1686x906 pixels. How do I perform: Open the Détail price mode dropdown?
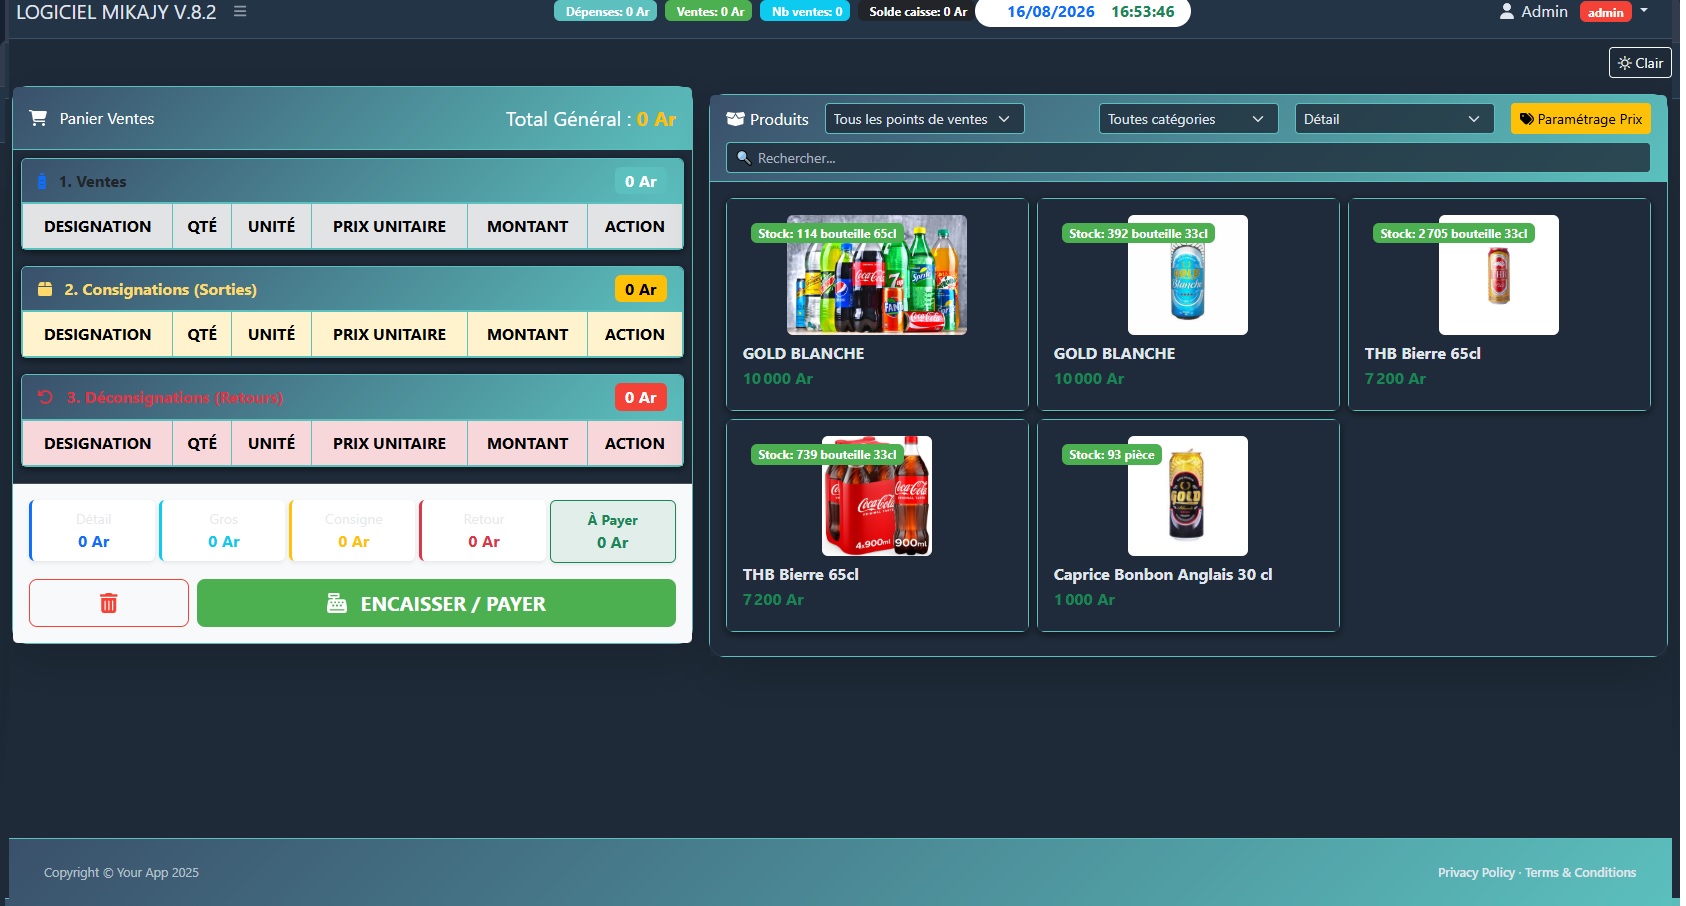pyautogui.click(x=1394, y=119)
